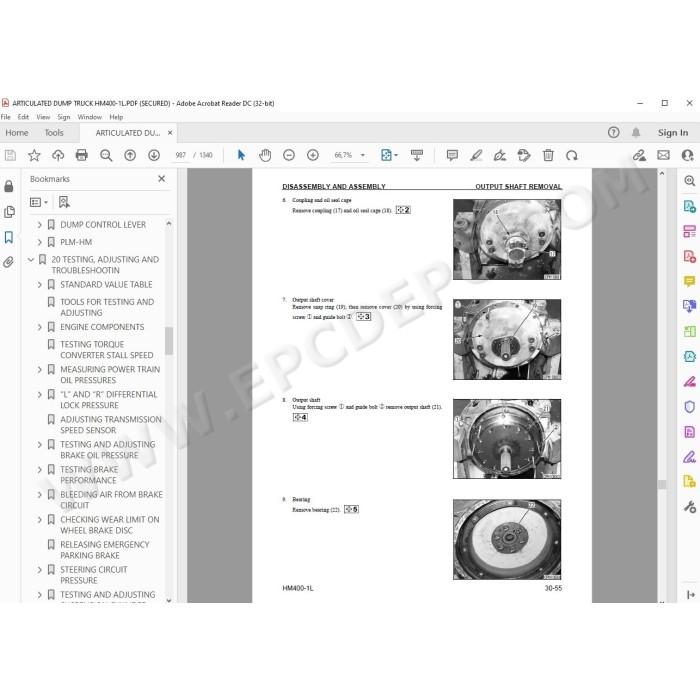Open the attachments paperclip panel
700x700 pixels.
(9, 262)
